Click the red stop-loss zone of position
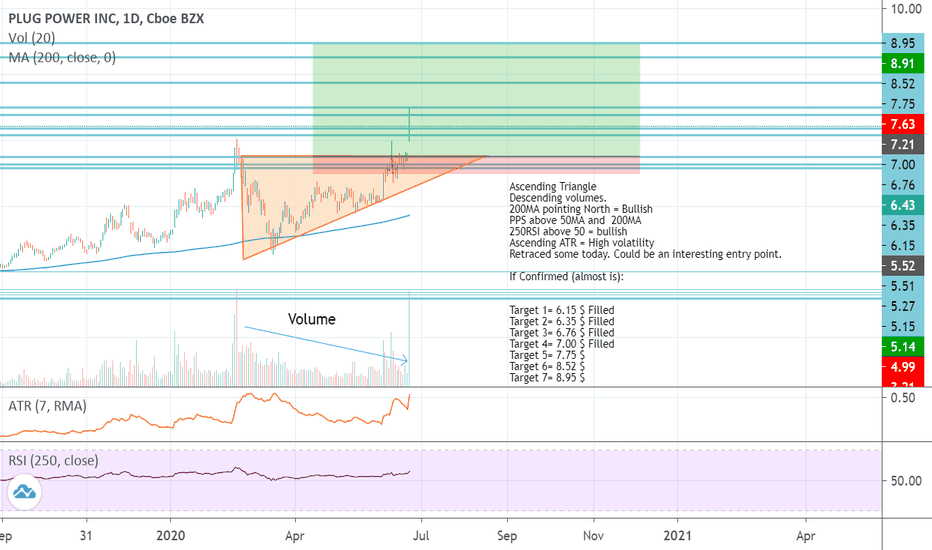 [x=476, y=165]
